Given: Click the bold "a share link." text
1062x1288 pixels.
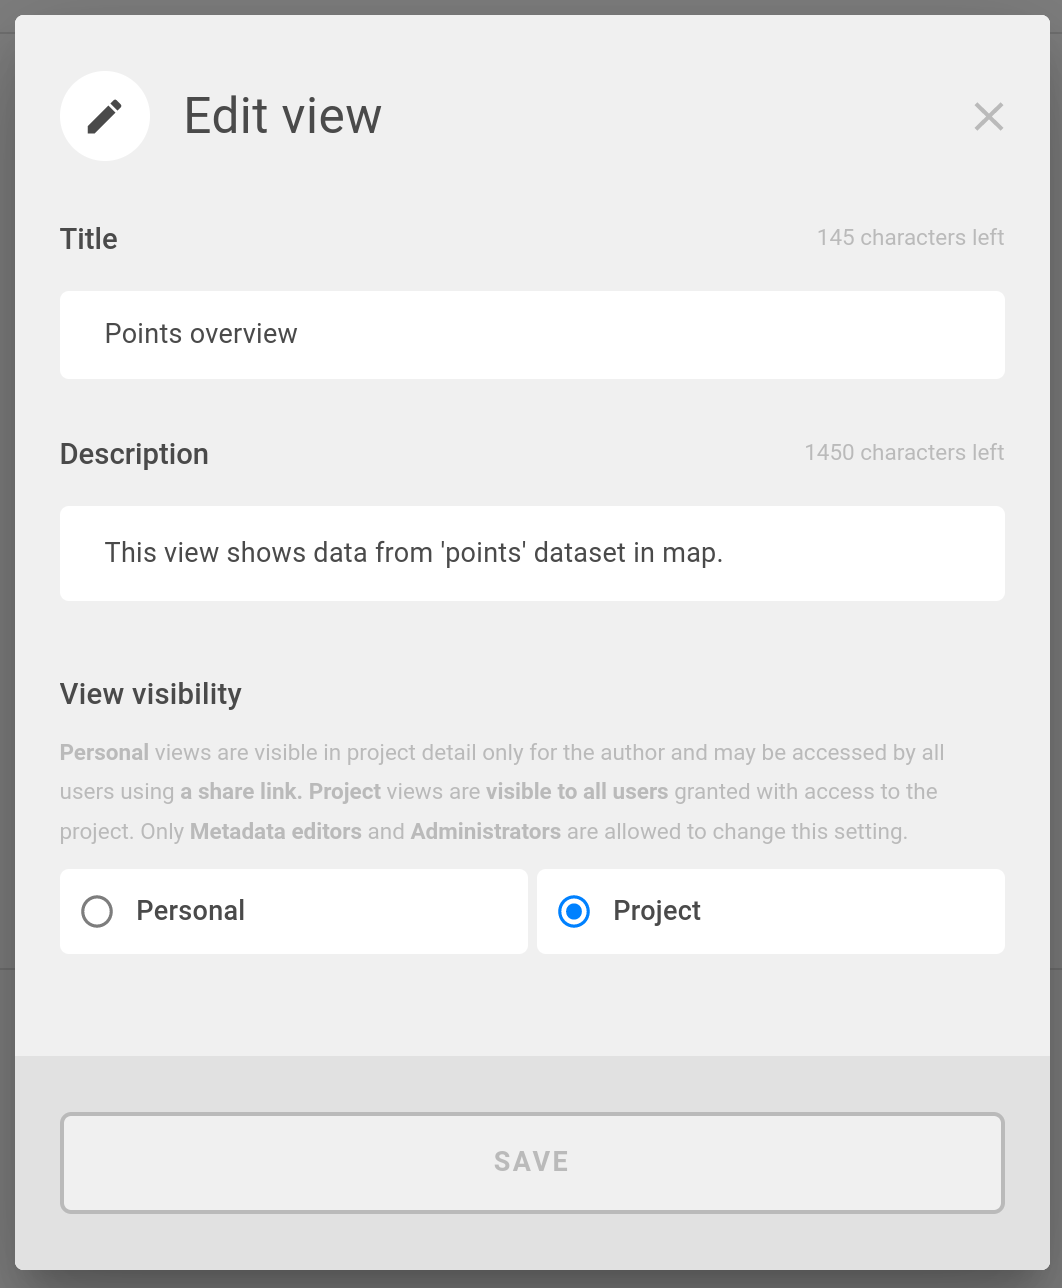Looking at the screenshot, I should coord(241,792).
